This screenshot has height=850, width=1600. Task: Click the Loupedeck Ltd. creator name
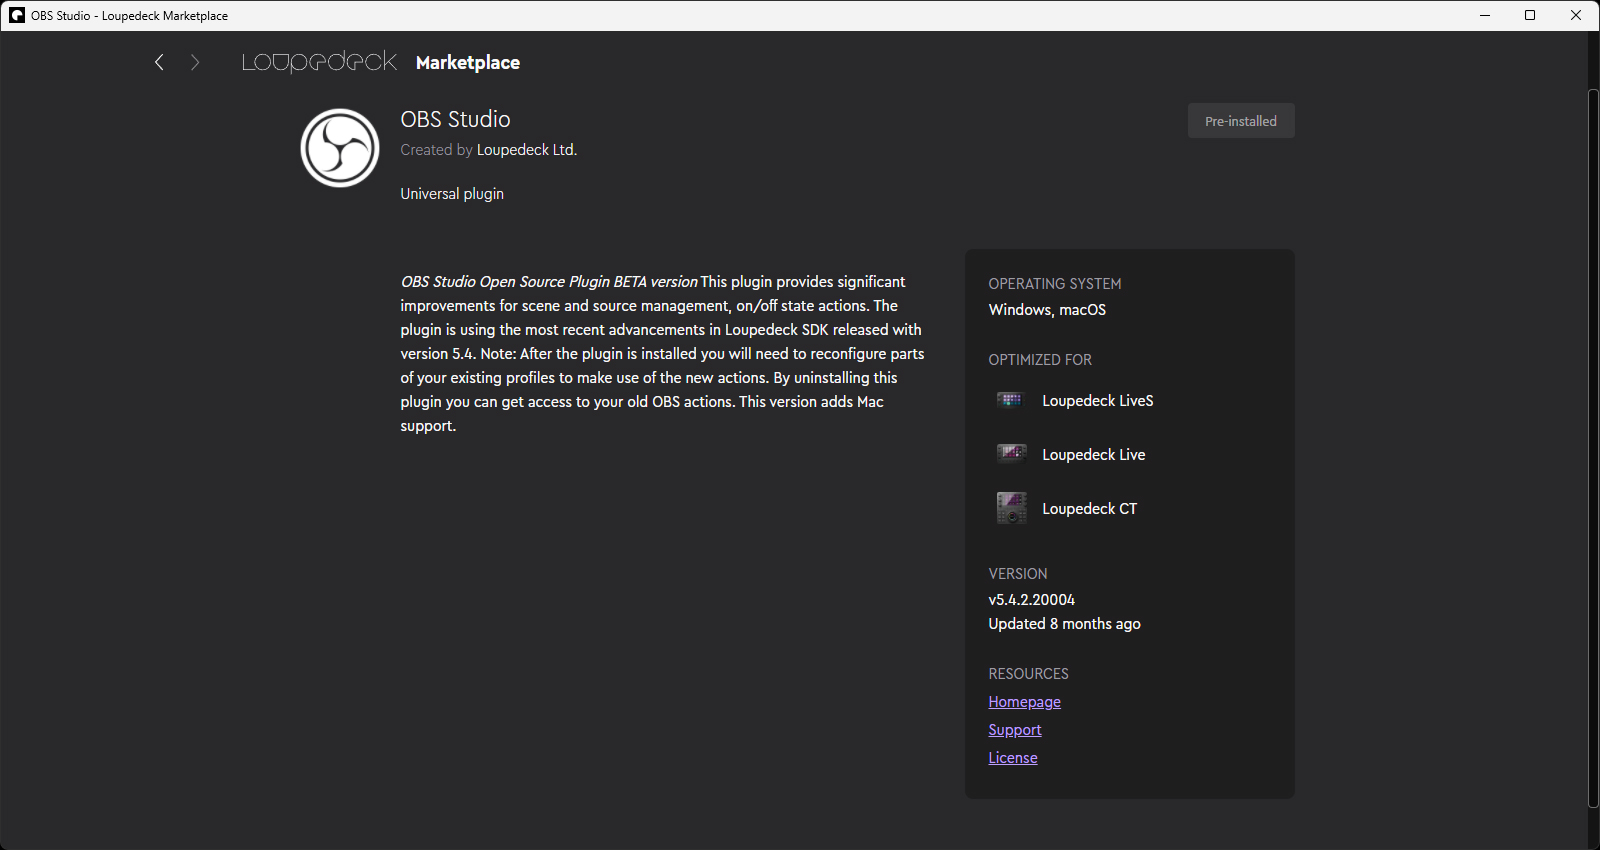click(526, 150)
